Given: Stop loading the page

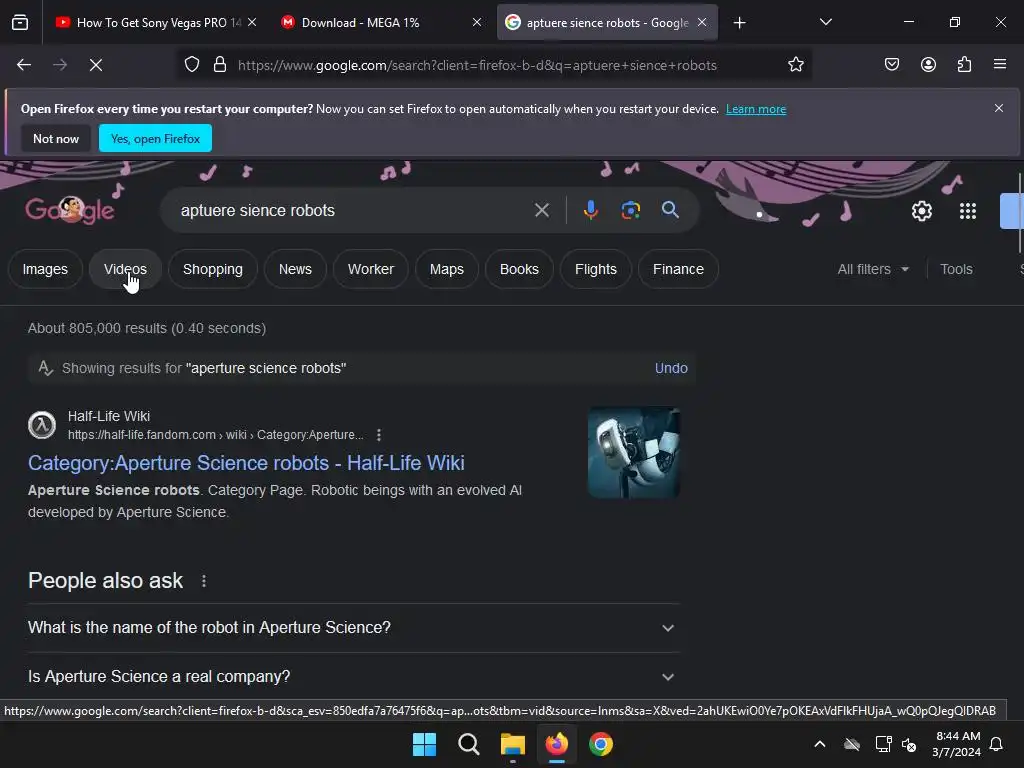Looking at the screenshot, I should point(96,65).
